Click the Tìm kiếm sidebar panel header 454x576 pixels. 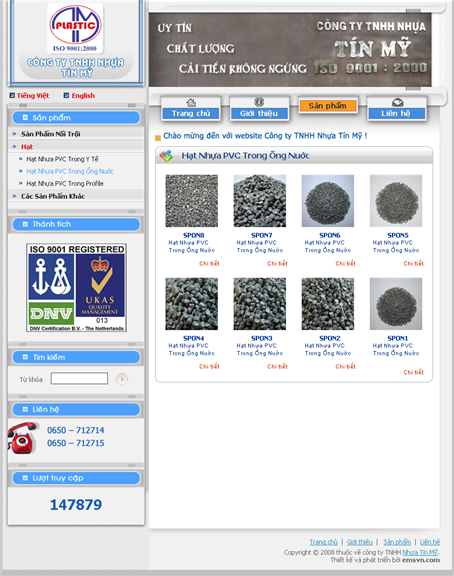(76, 357)
